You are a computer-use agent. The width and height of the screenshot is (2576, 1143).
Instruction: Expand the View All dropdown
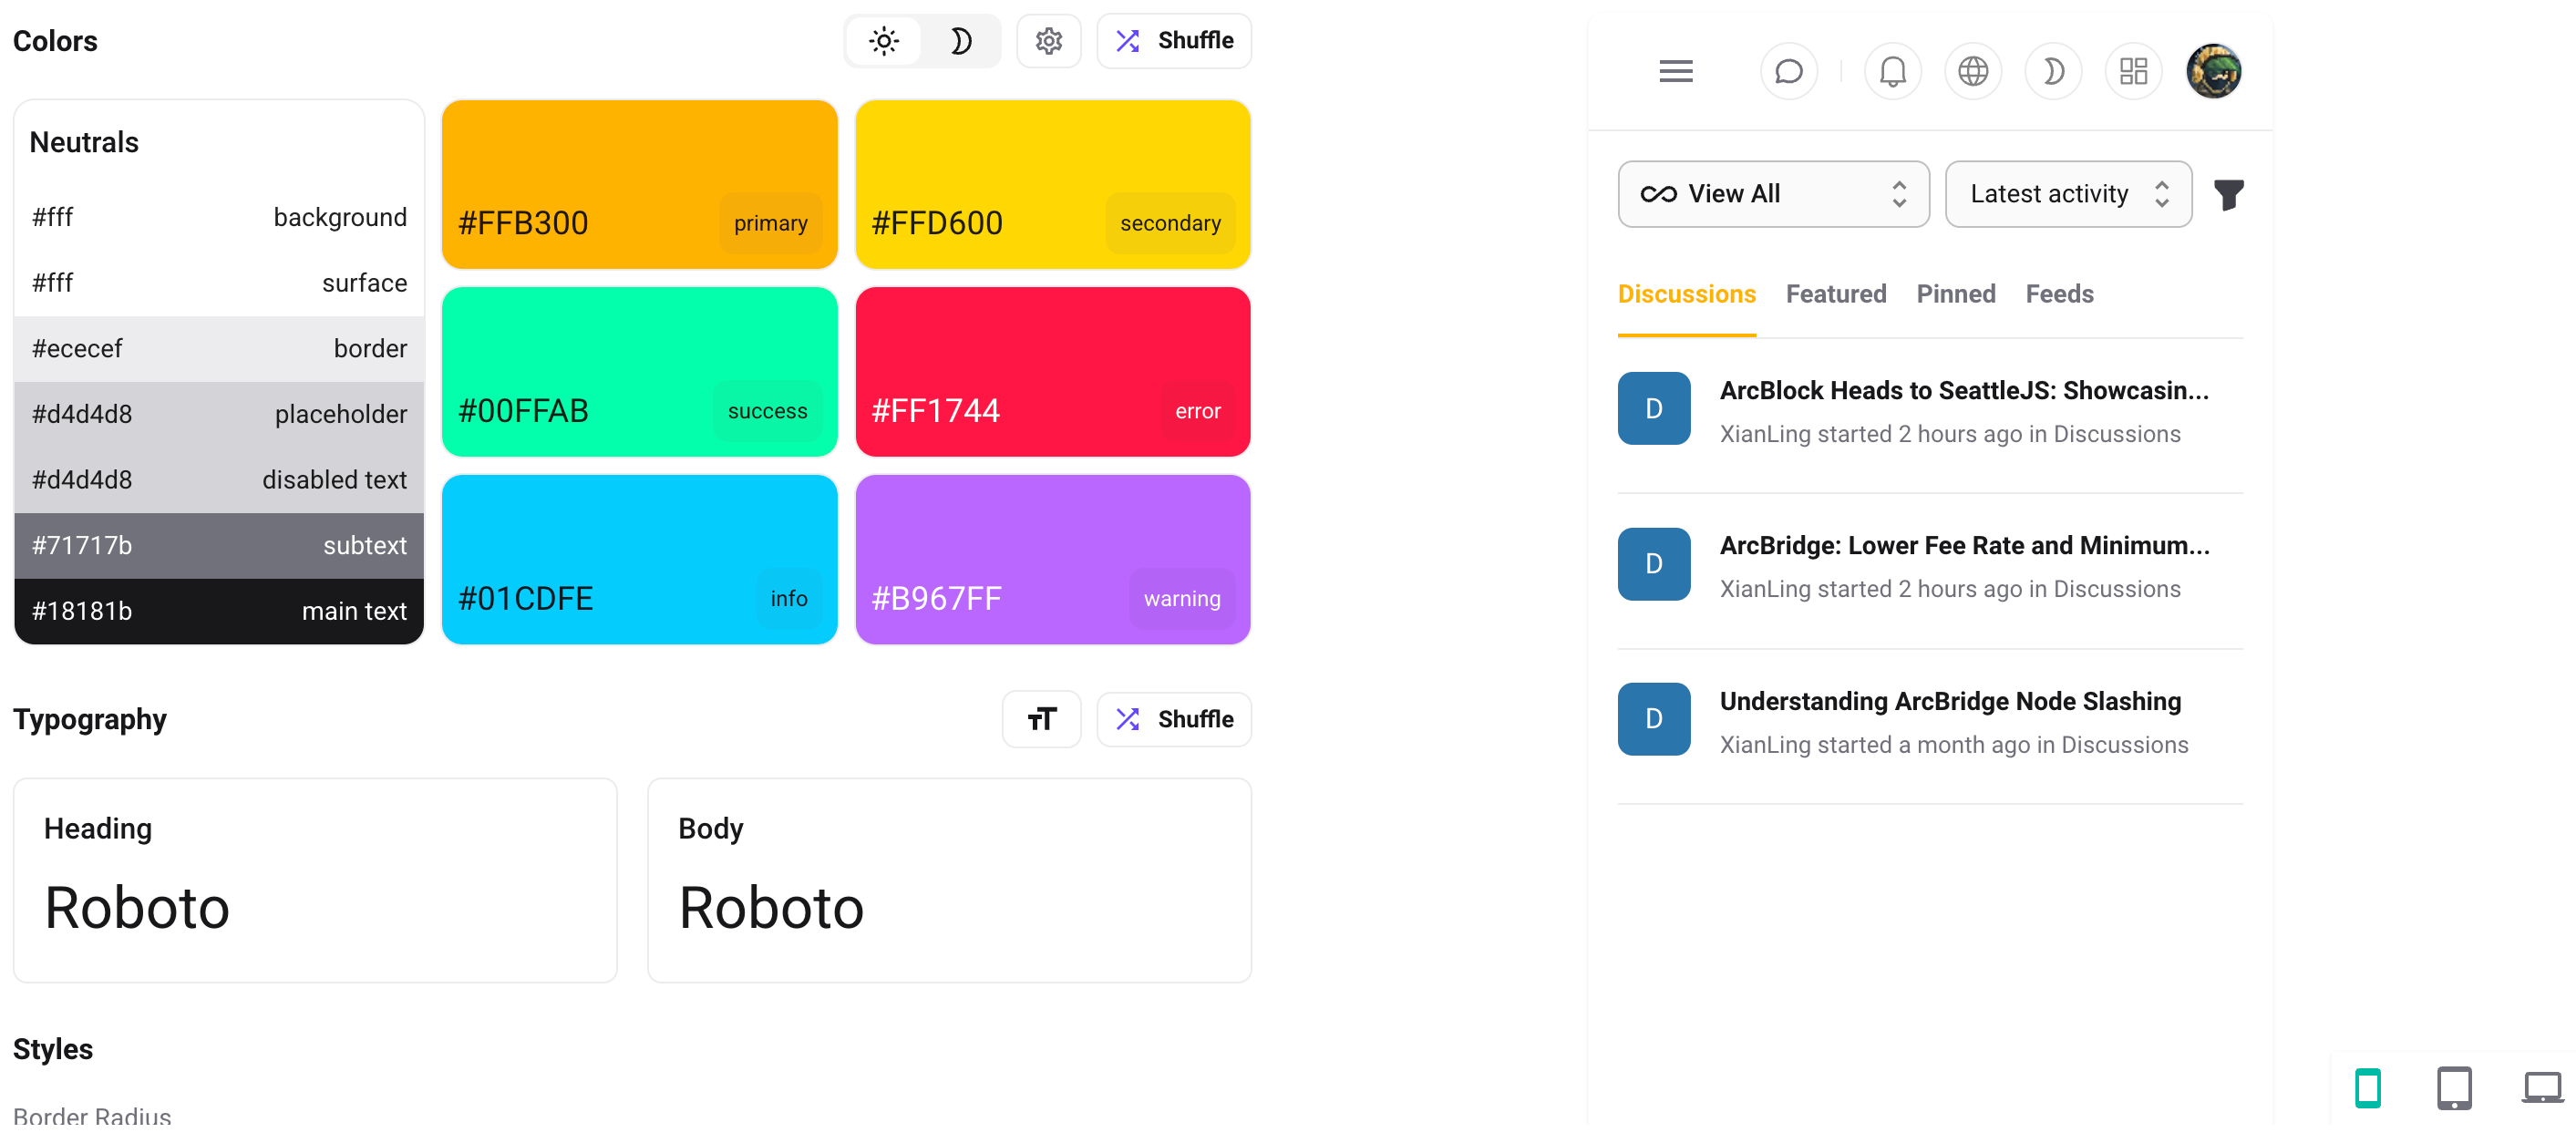(x=1773, y=194)
